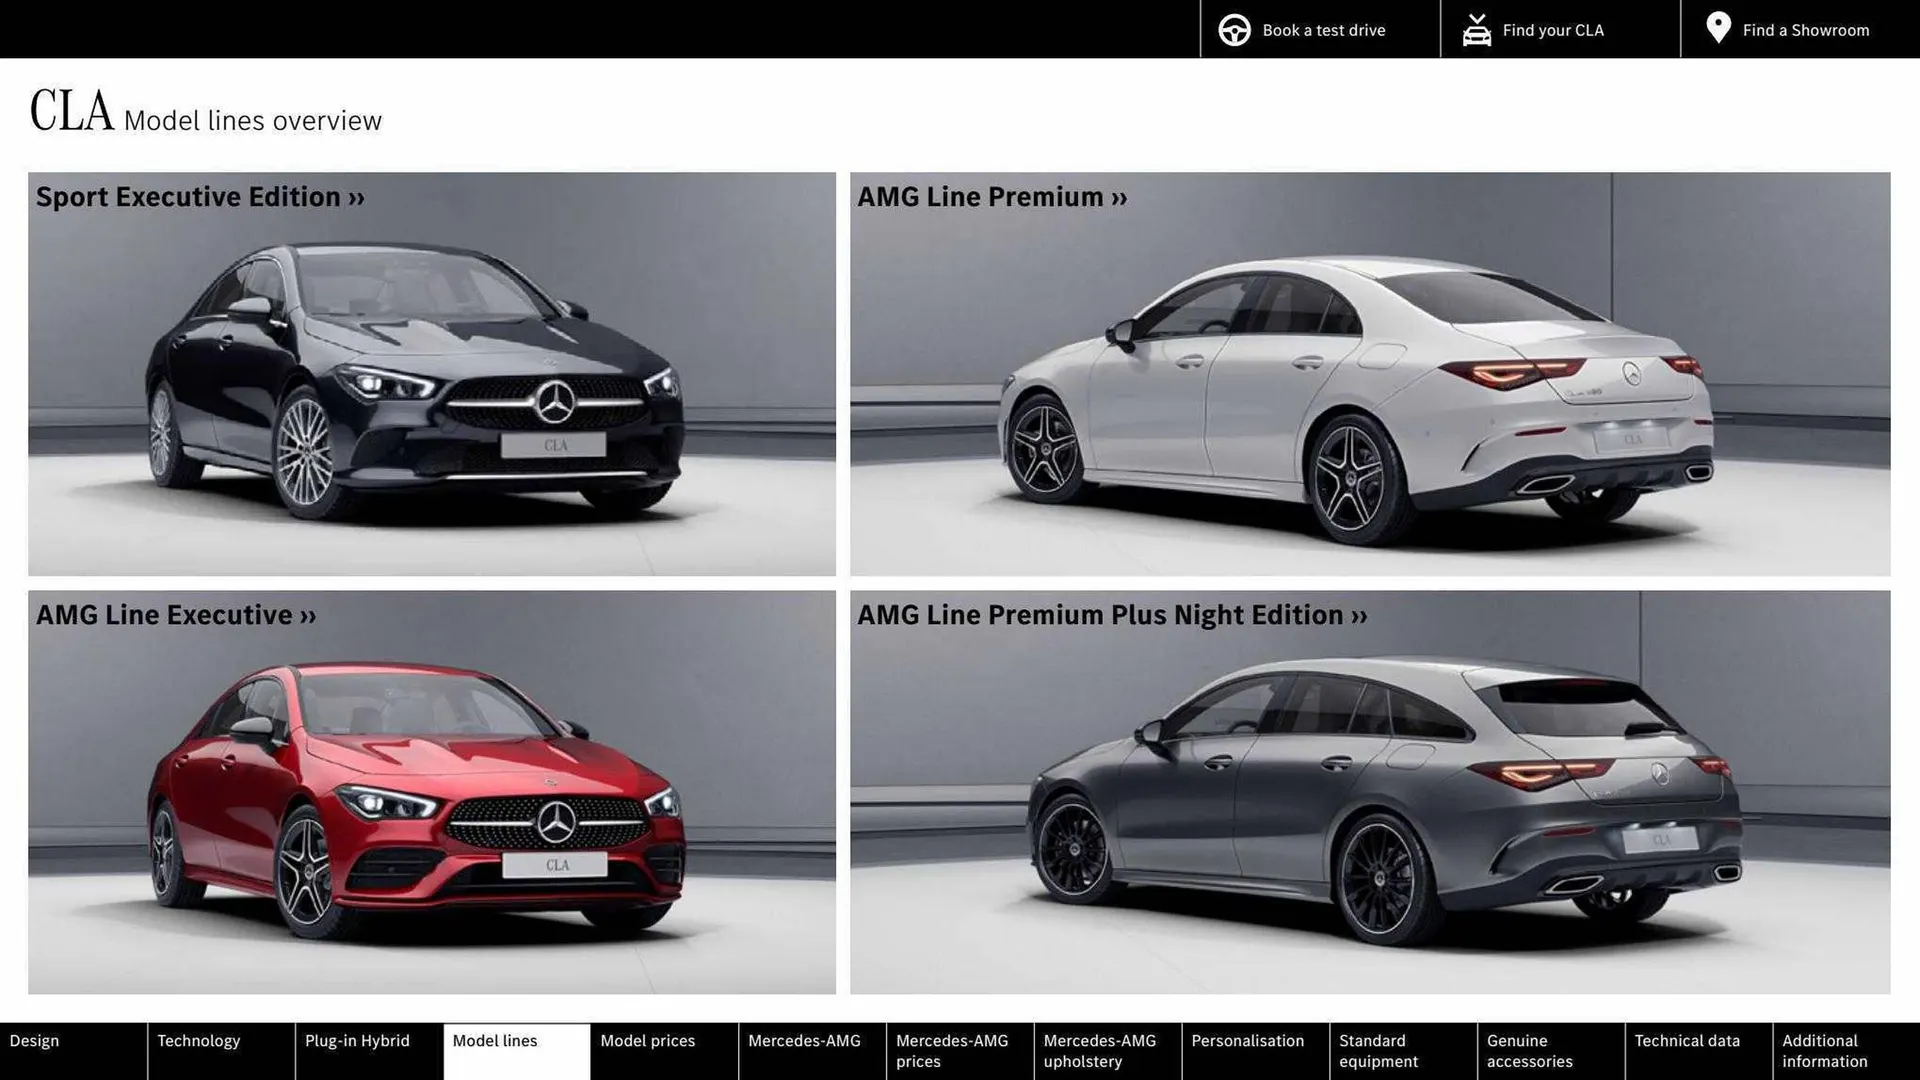Open Mercedes-AMG upholstery section

pos(1098,1050)
